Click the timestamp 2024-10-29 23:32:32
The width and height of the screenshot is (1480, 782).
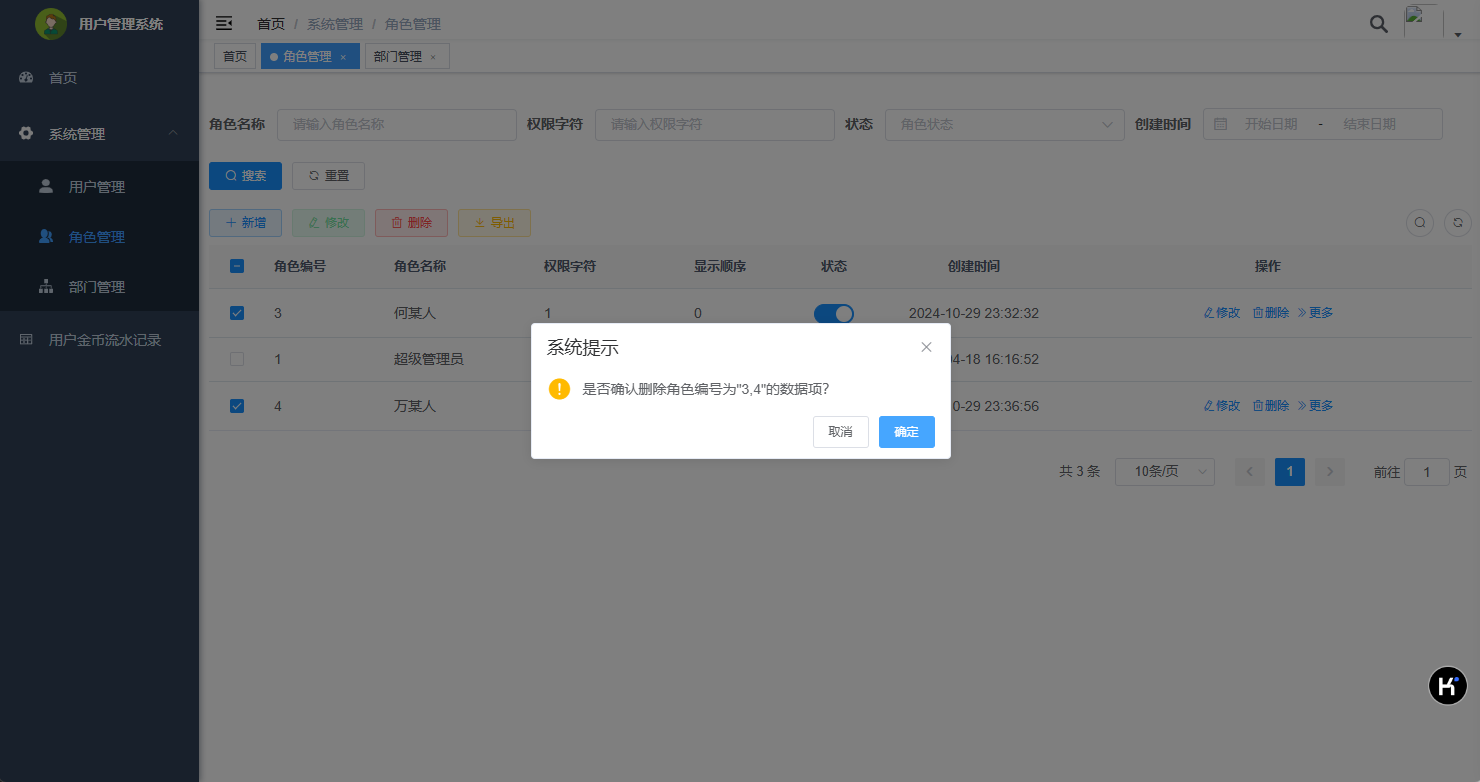pos(974,313)
